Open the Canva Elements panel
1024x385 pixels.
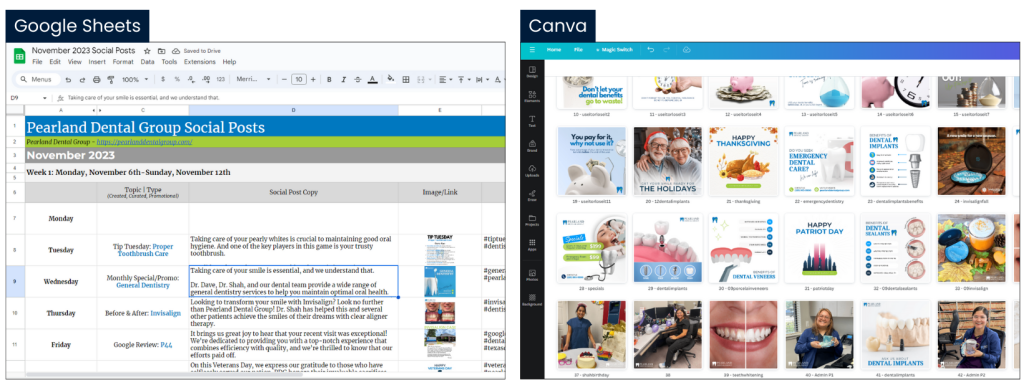(532, 96)
